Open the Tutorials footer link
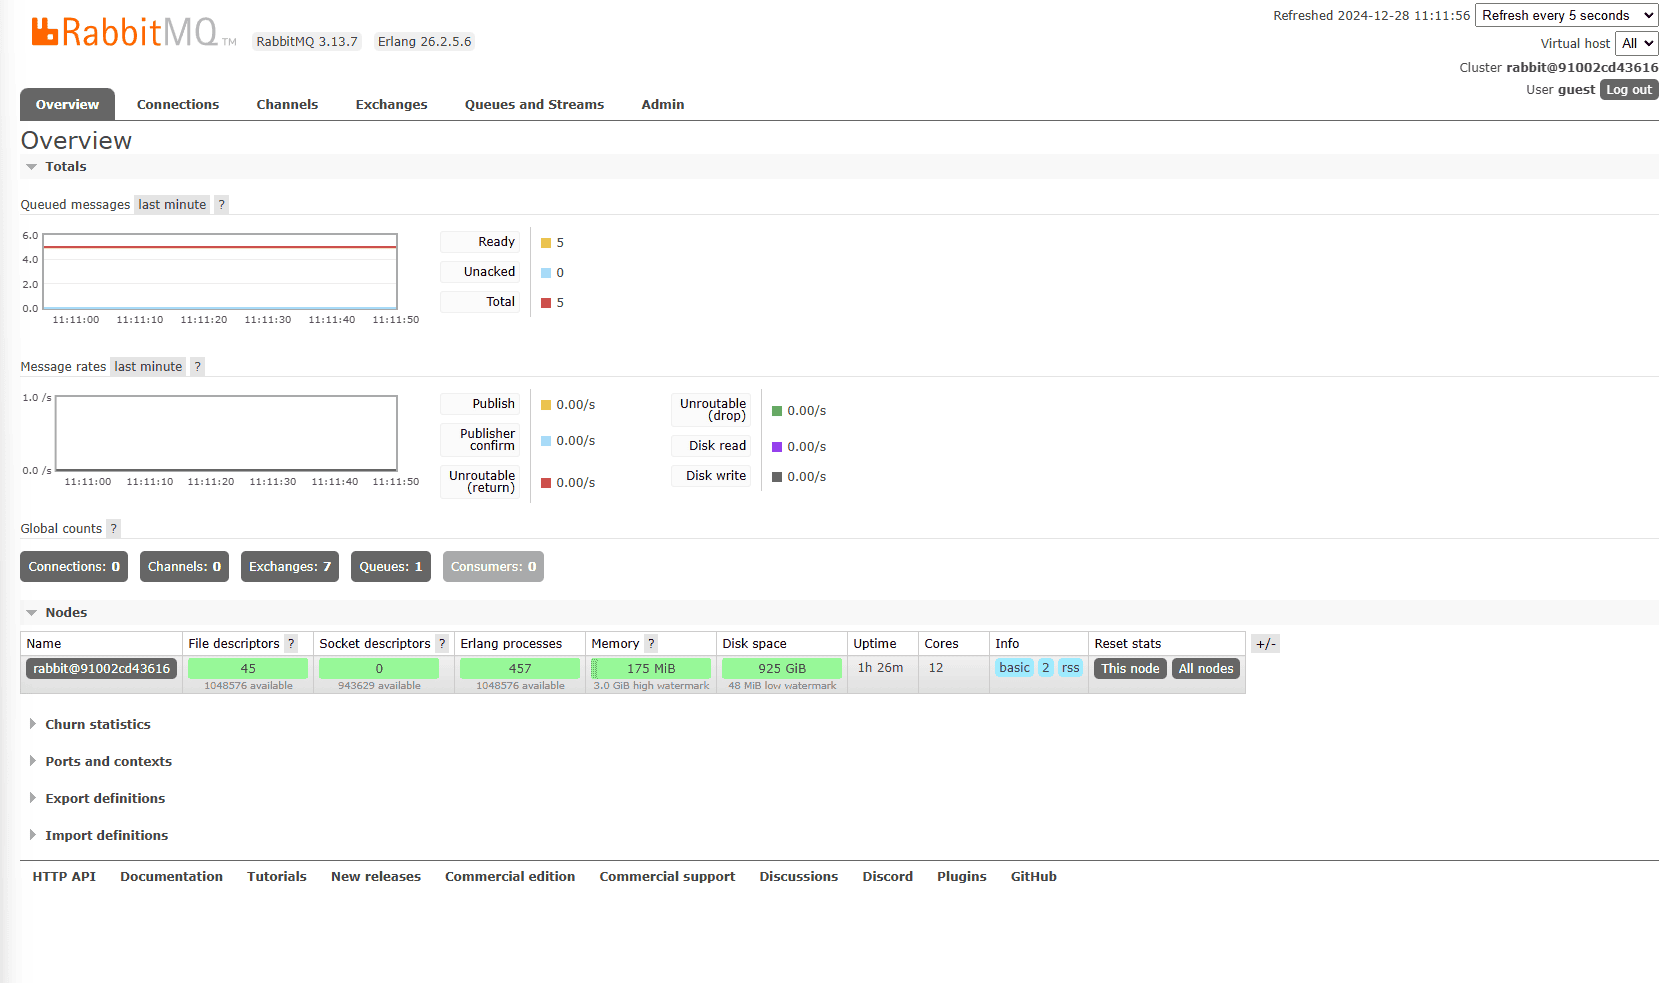1671x983 pixels. click(x=277, y=876)
